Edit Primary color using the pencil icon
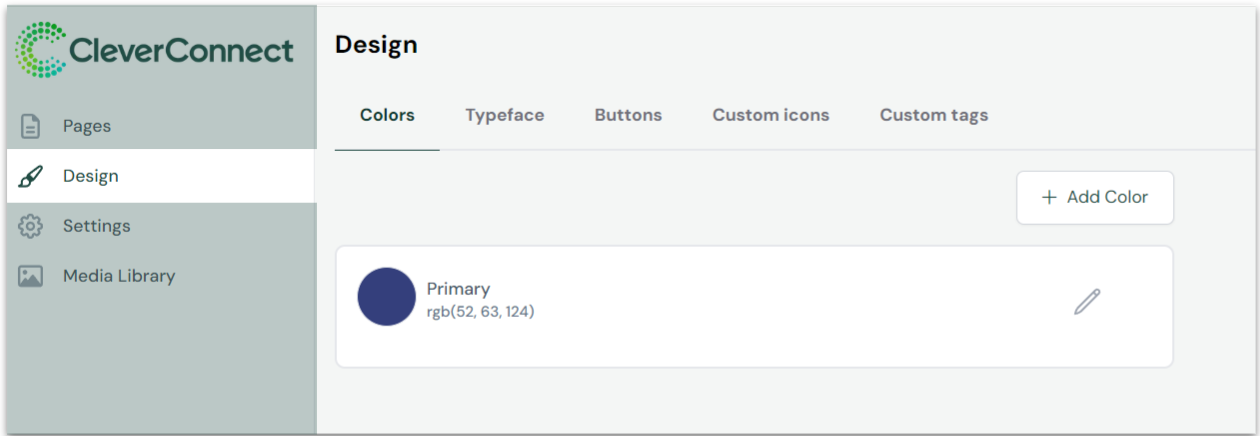Viewport: 1260px width, 436px height. point(1087,302)
